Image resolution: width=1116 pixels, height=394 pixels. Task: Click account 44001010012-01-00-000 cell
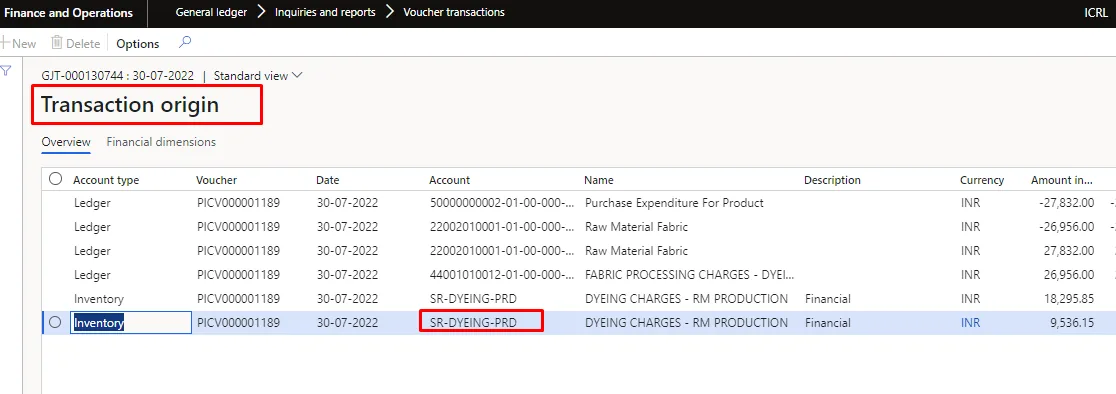coord(502,275)
